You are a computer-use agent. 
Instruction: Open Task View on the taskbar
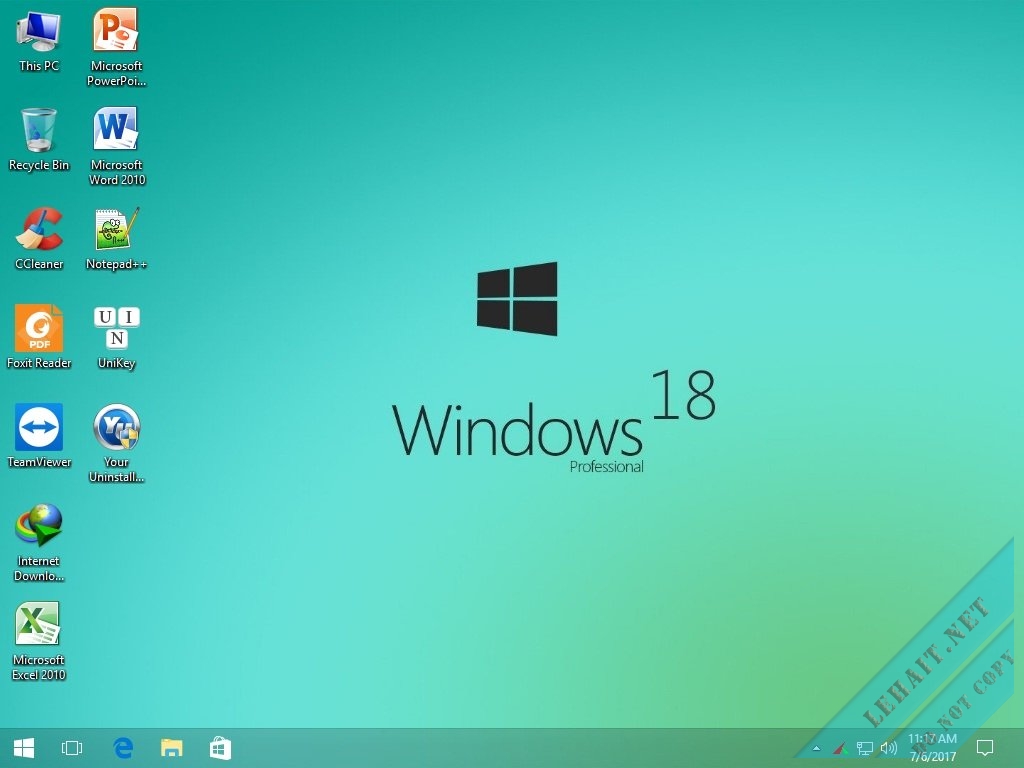click(x=71, y=747)
